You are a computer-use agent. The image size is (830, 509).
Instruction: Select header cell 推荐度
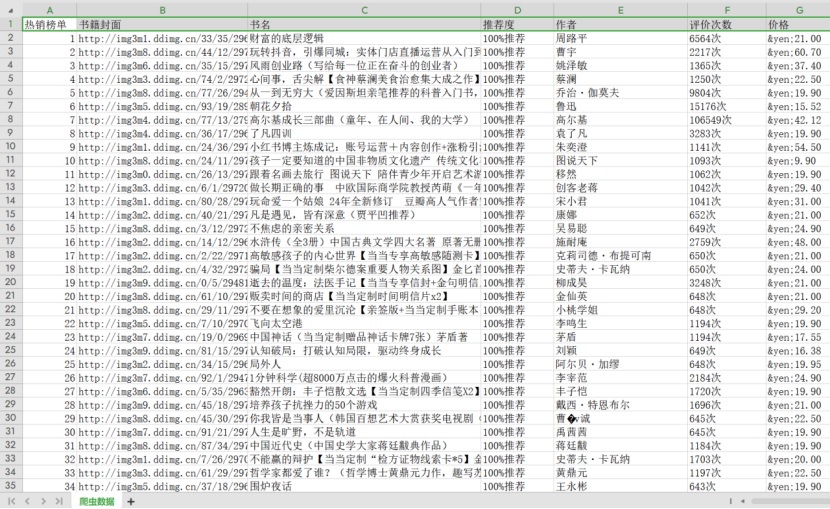pos(517,24)
